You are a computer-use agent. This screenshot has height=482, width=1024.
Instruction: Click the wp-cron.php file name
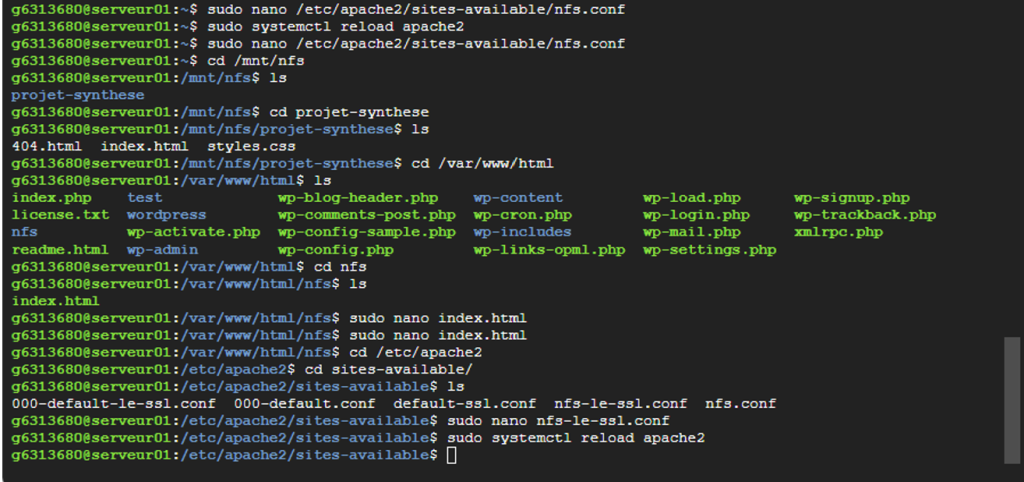[522, 215]
